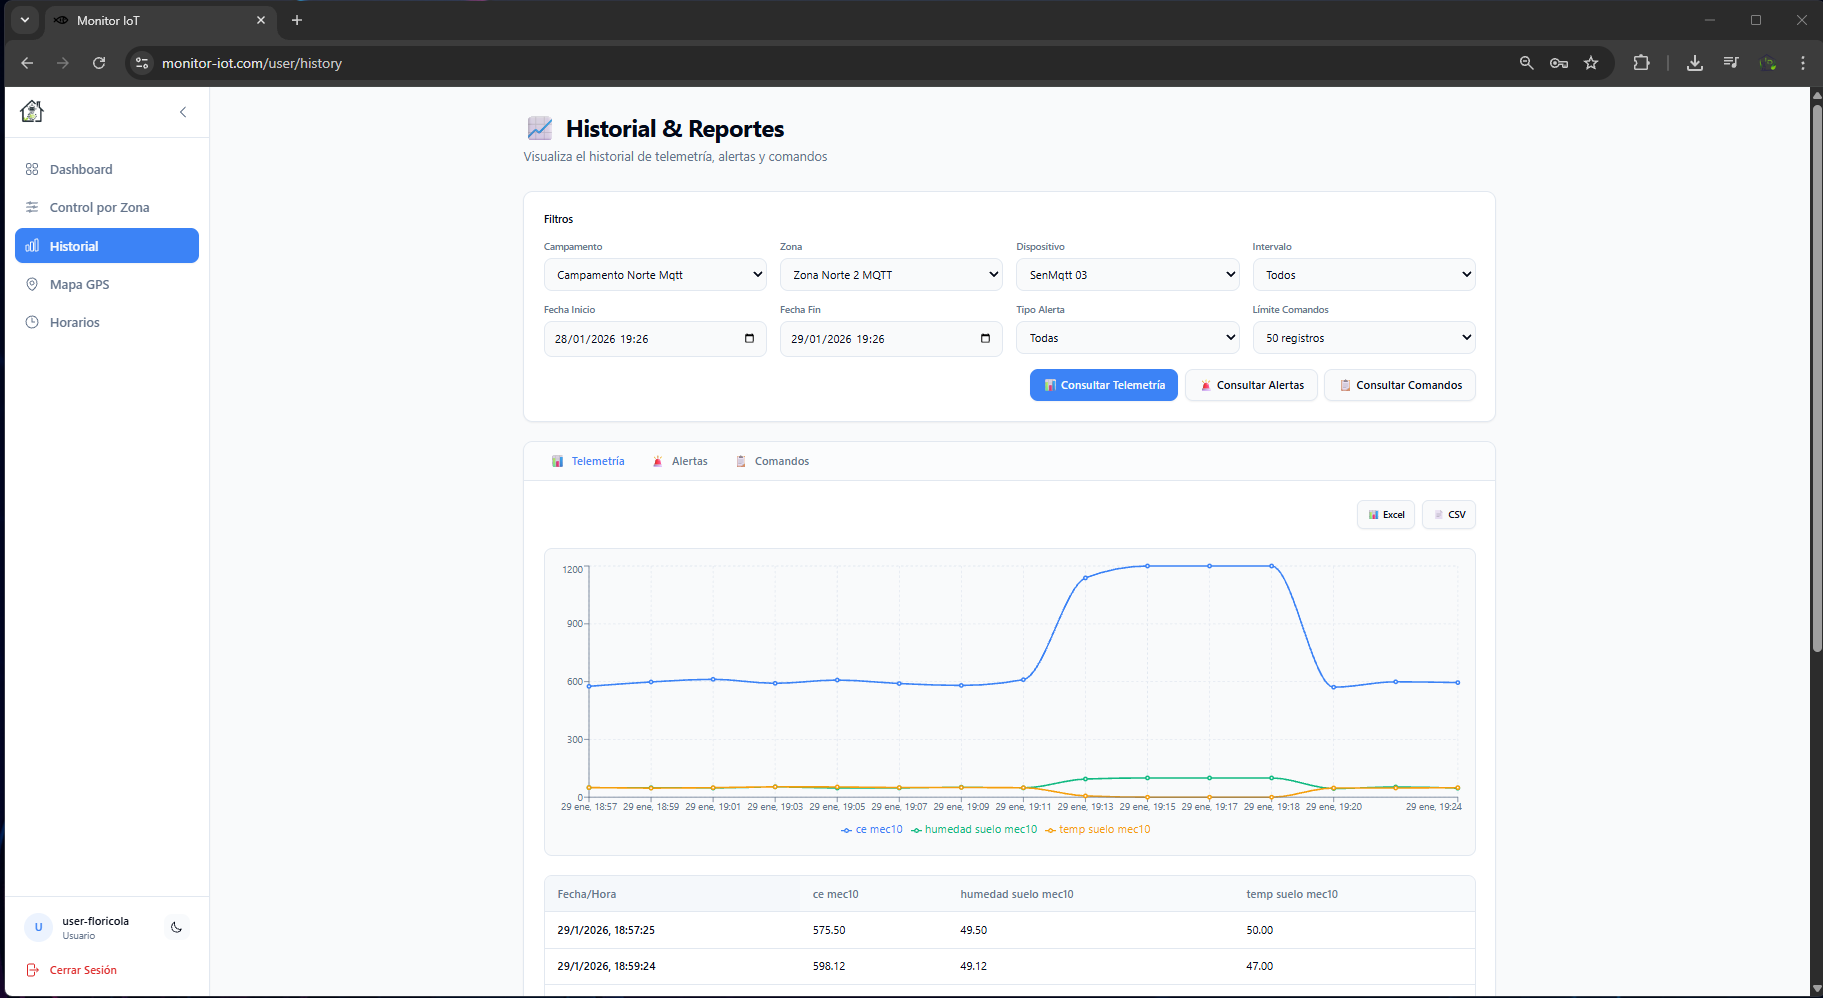Toggle the temp suelo mec10 legend entry

click(1098, 830)
